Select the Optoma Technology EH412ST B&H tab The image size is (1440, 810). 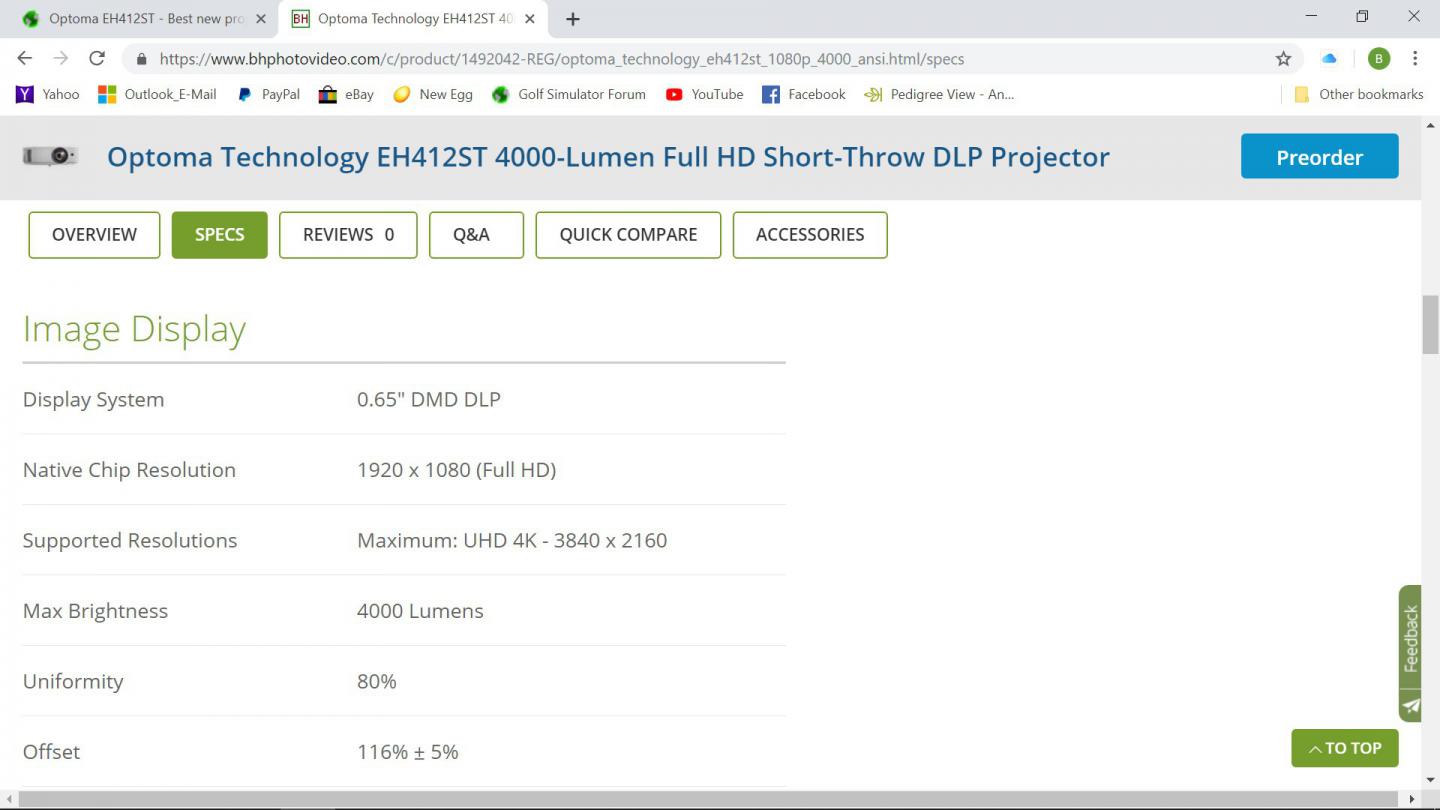(414, 19)
